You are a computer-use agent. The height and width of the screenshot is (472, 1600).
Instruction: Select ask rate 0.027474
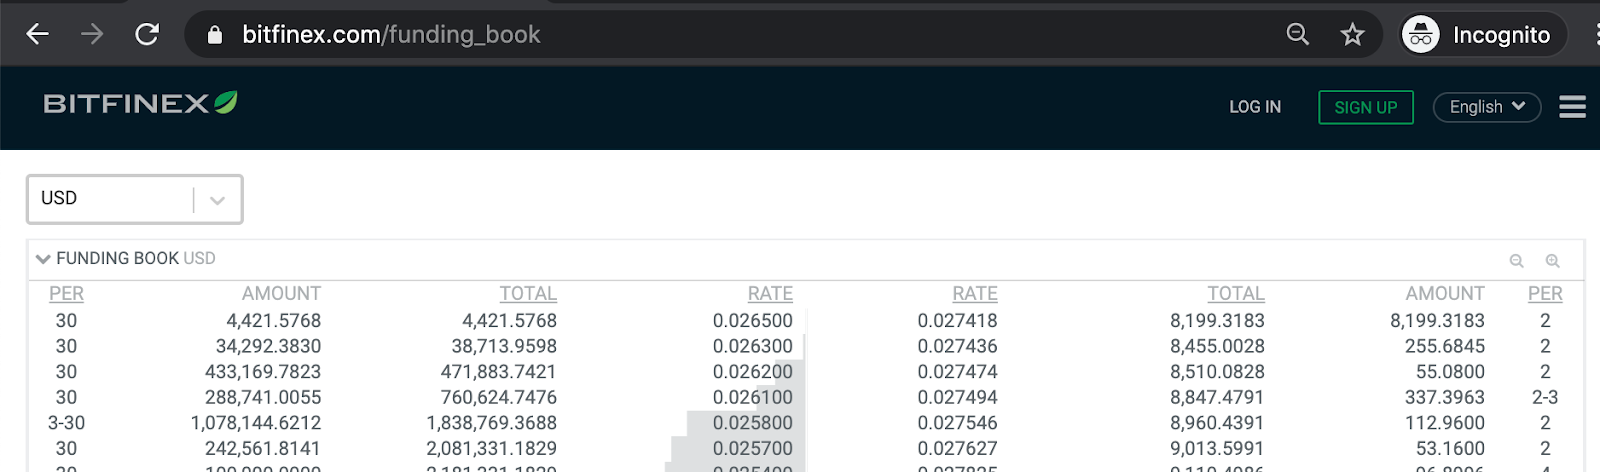tap(958, 372)
